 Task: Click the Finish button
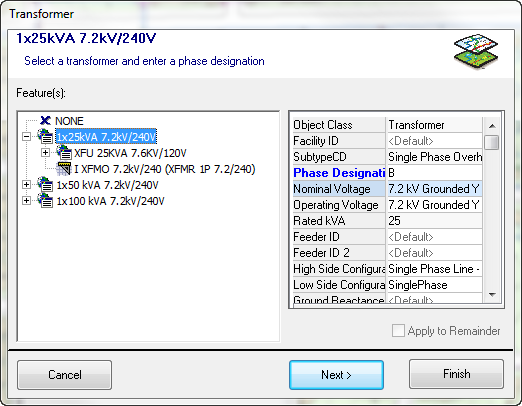click(456, 374)
